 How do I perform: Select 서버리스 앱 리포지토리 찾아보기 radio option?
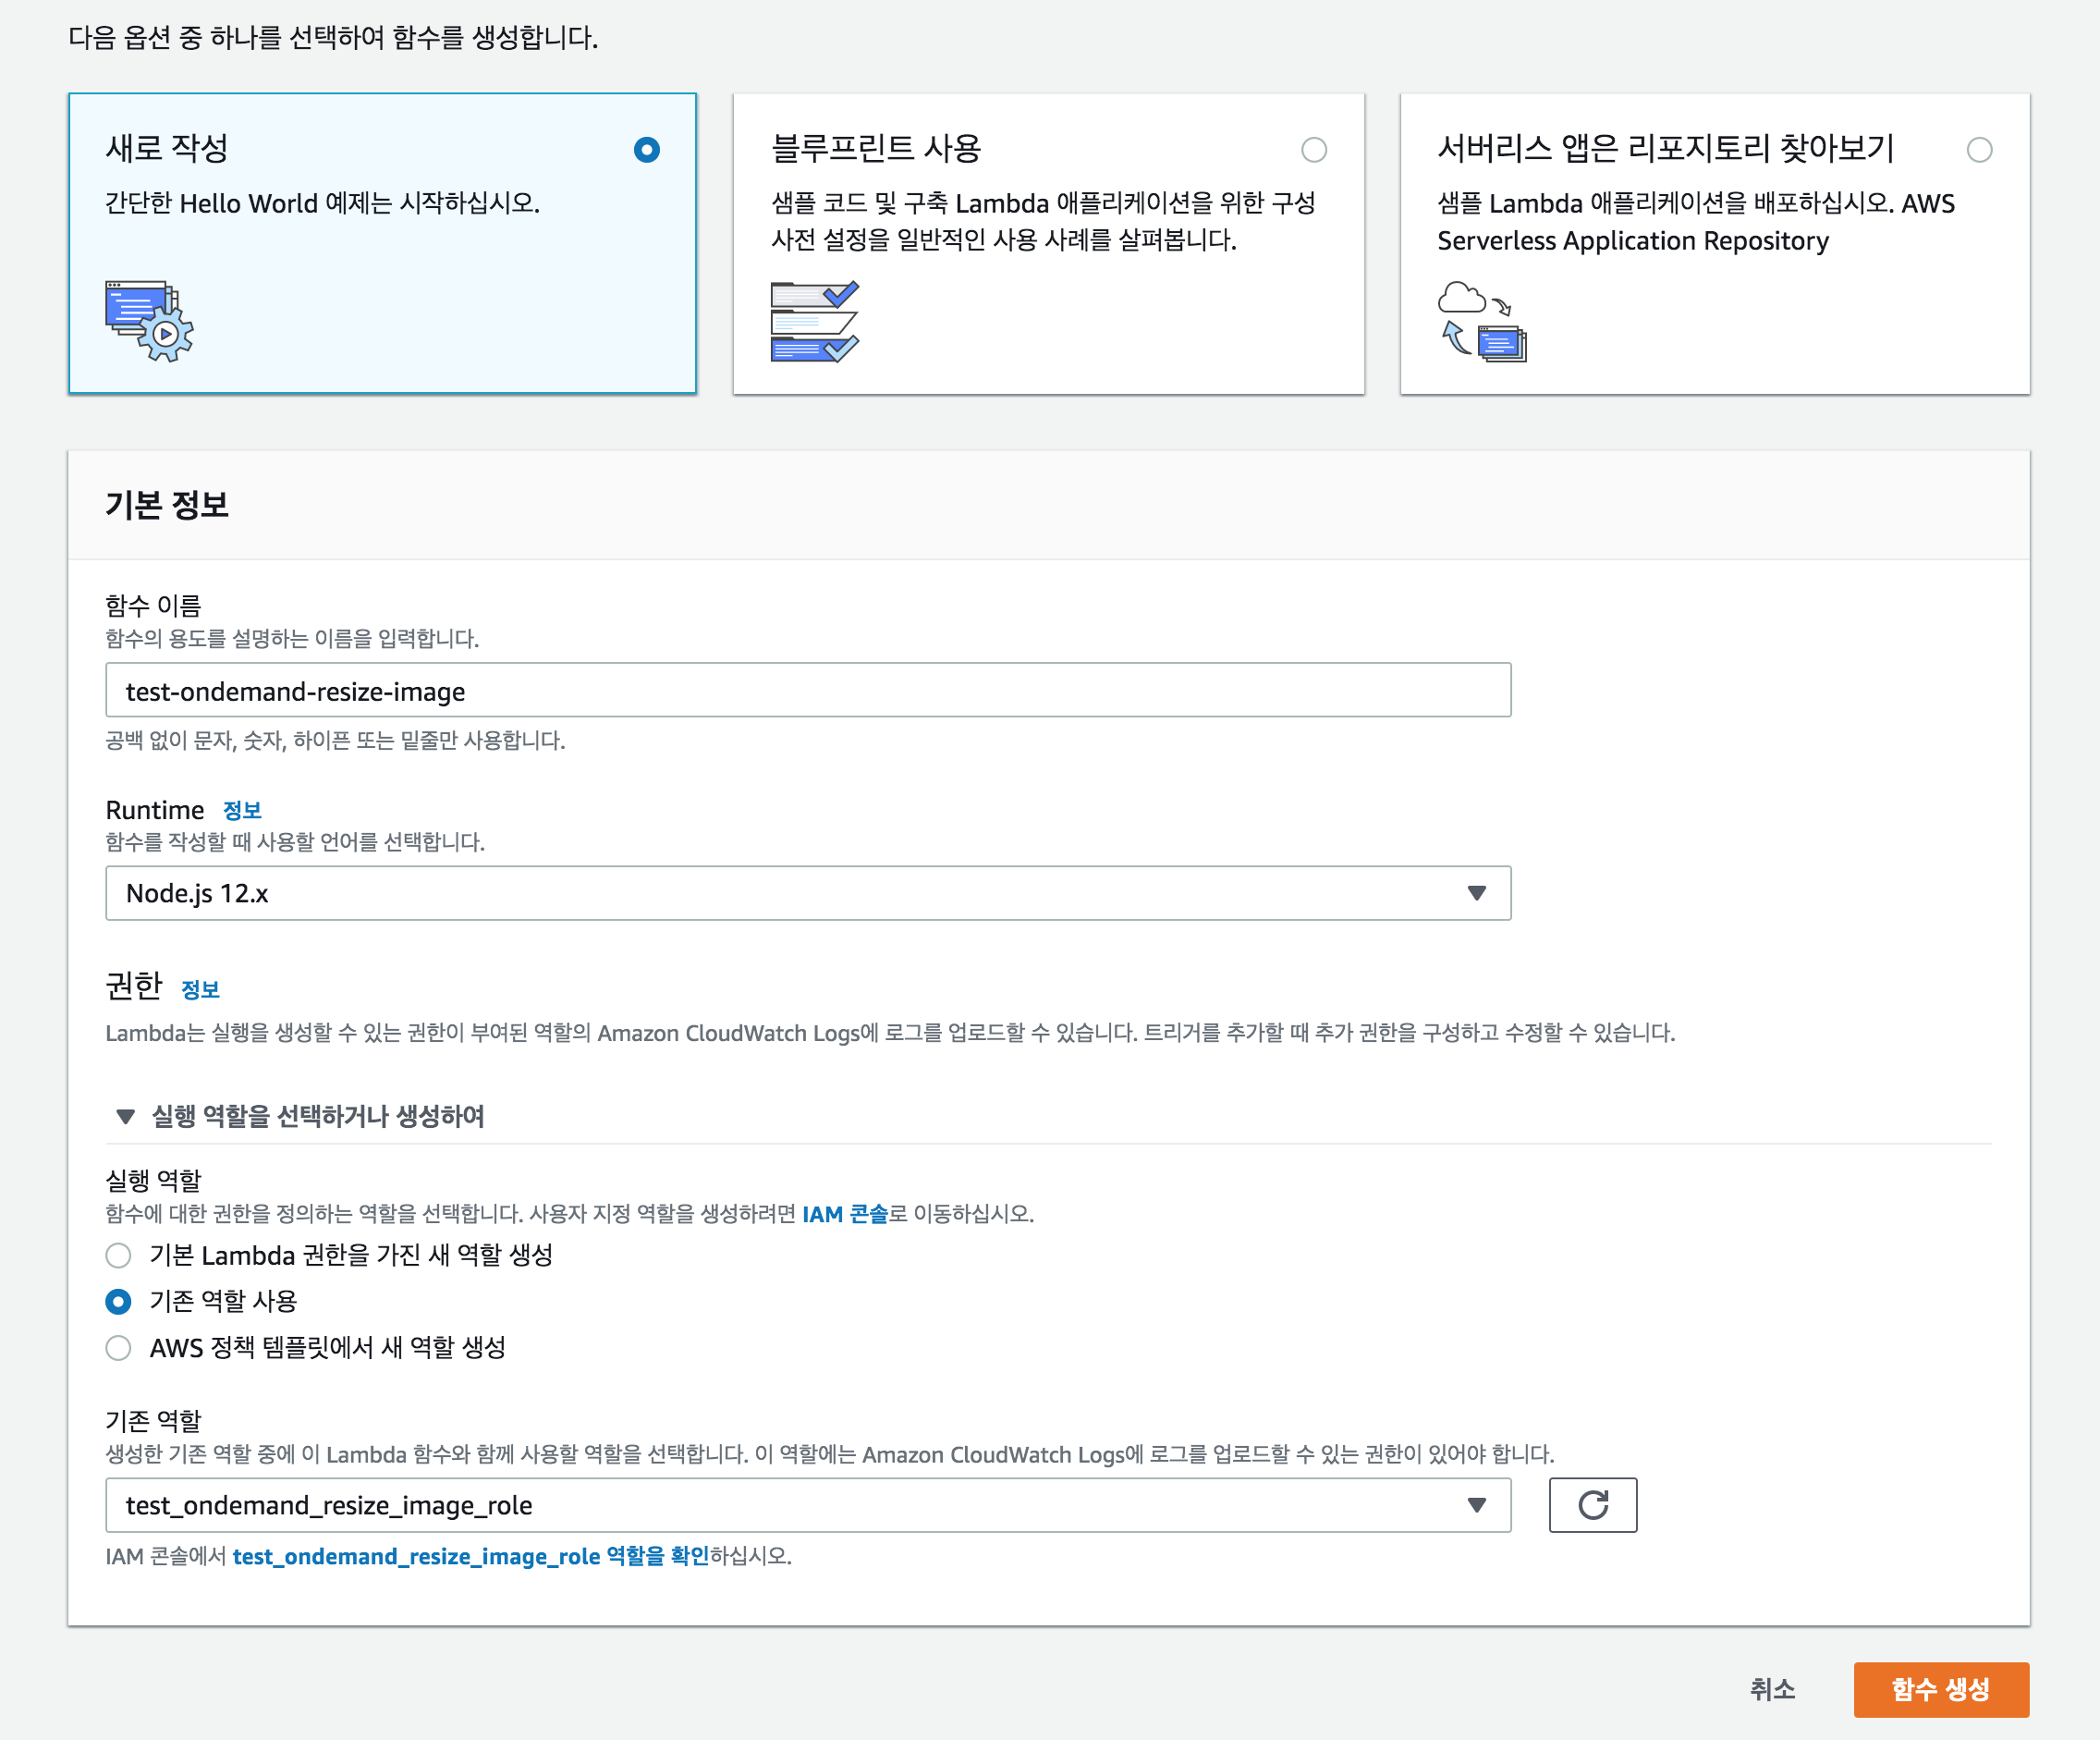pos(1979,150)
